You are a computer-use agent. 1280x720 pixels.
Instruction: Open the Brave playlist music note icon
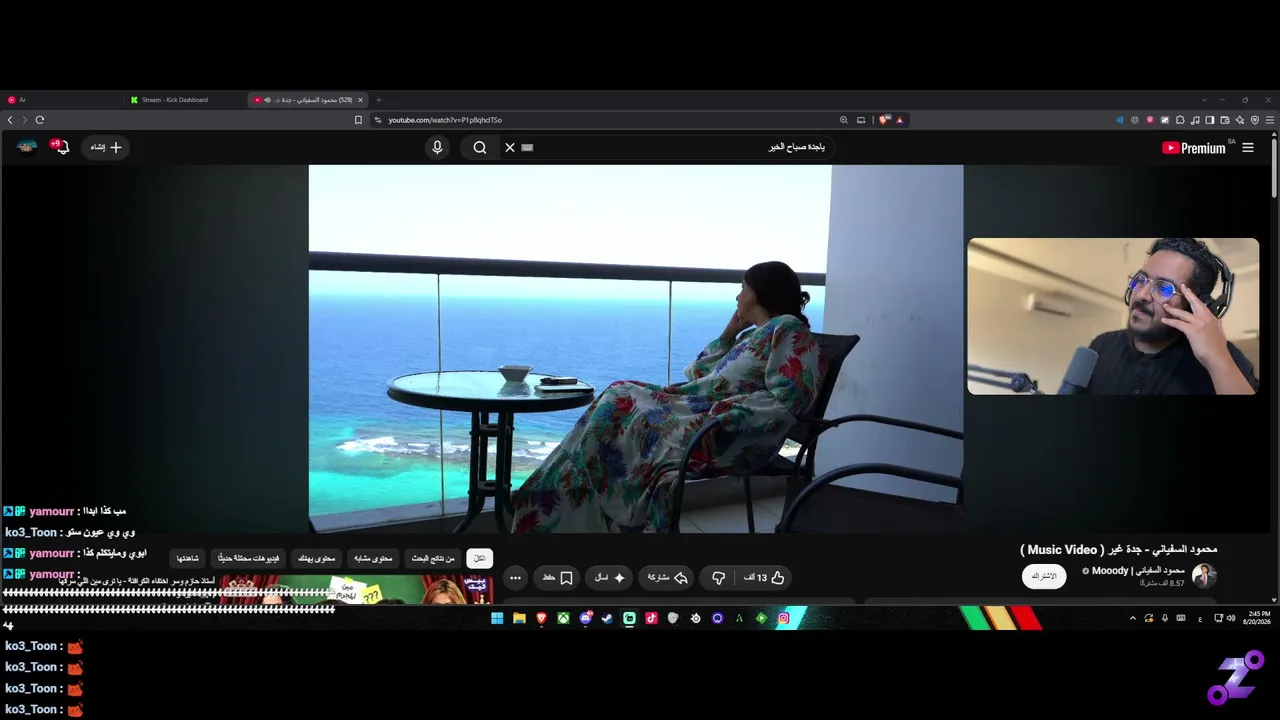tap(1195, 120)
